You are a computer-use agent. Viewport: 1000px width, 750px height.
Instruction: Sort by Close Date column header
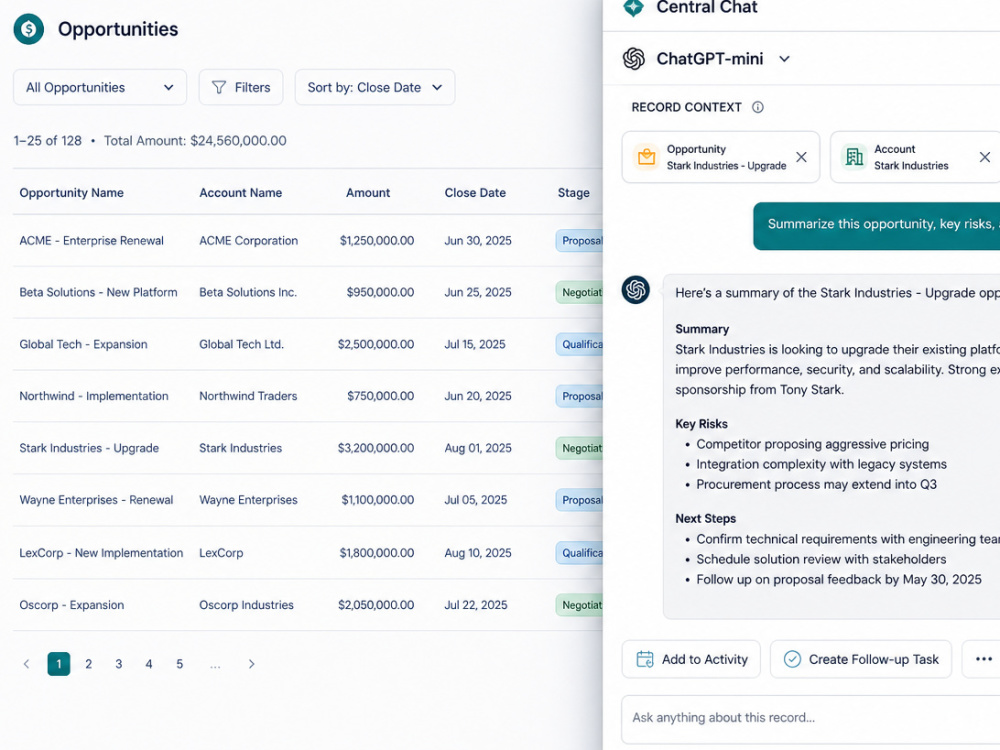[x=475, y=193]
